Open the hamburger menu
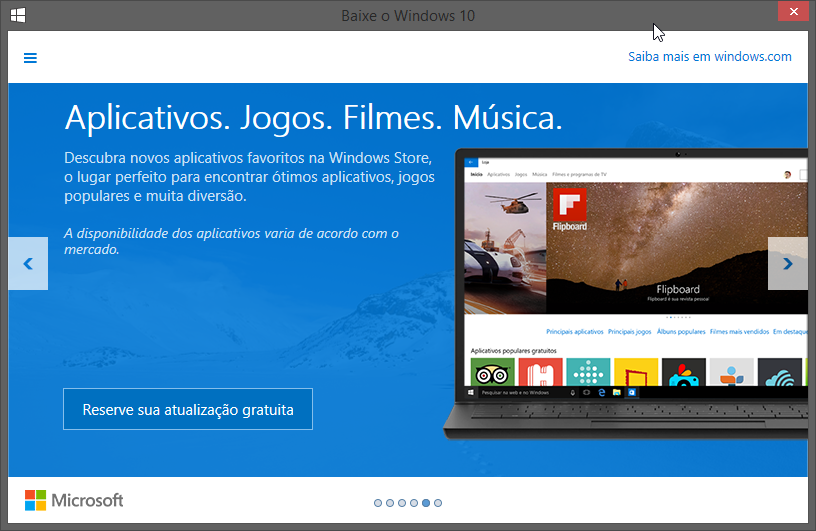Image resolution: width=816 pixels, height=531 pixels. click(x=30, y=58)
